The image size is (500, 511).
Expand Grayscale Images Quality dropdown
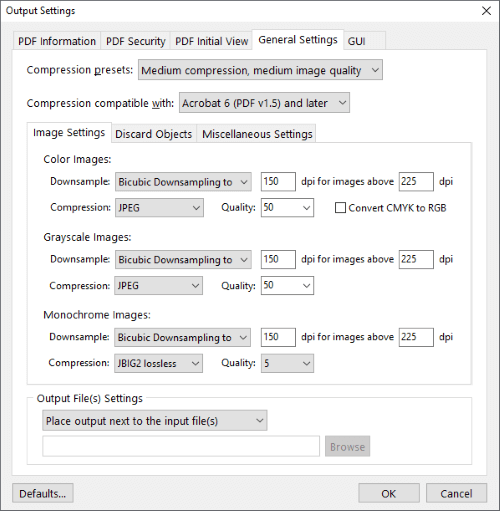(287, 286)
